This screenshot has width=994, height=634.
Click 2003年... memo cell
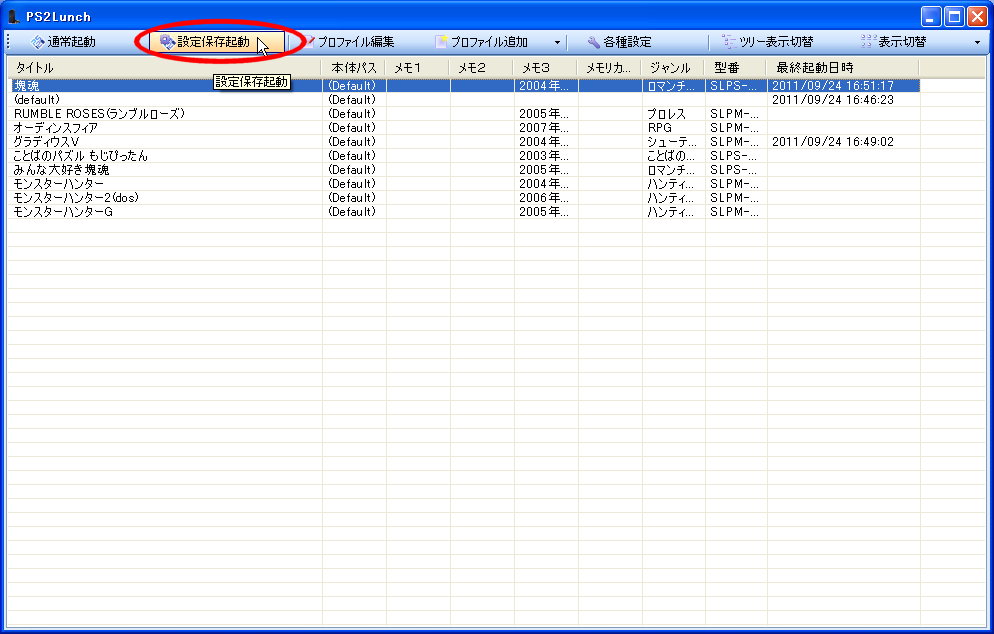point(544,155)
